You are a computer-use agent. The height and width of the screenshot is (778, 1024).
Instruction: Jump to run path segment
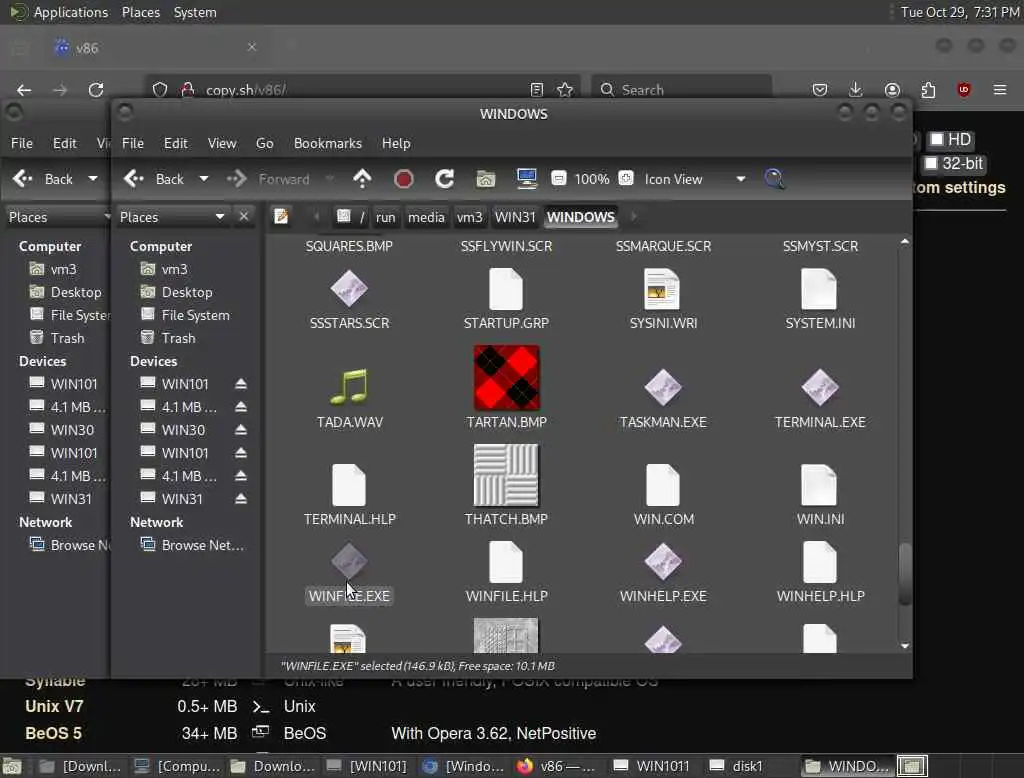click(385, 217)
